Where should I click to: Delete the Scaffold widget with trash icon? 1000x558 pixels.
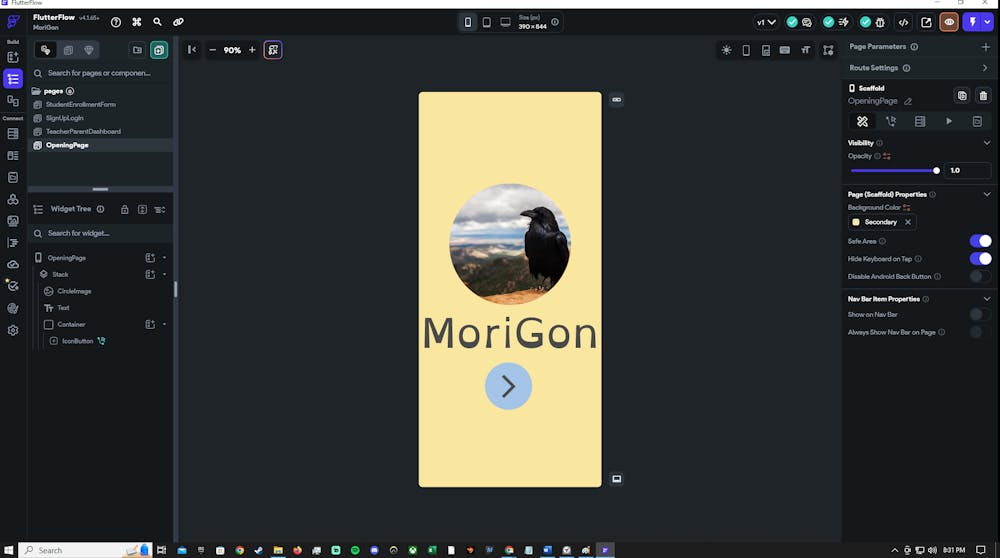[x=983, y=96]
